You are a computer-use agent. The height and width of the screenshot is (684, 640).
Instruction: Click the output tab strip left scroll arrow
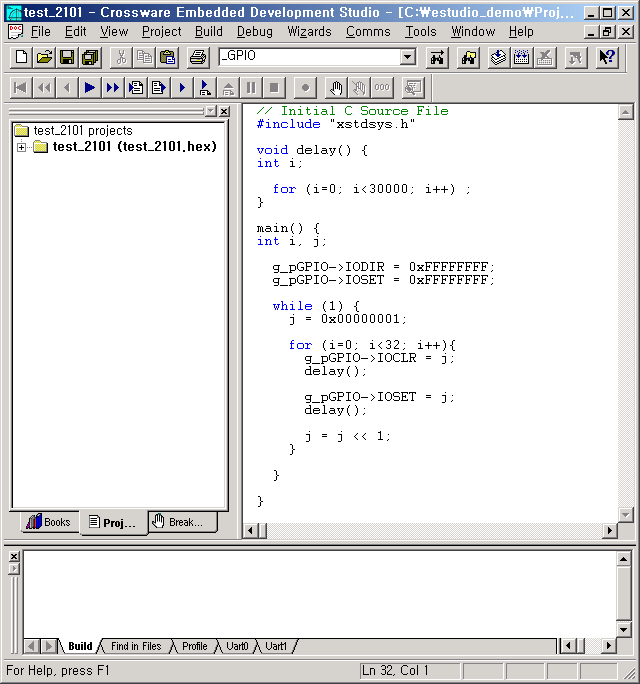31,646
